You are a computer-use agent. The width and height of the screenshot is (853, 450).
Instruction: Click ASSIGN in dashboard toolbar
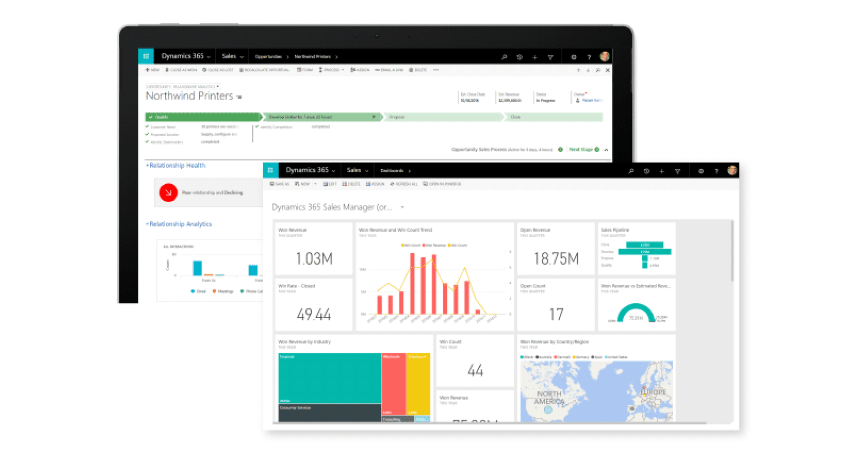point(375,184)
